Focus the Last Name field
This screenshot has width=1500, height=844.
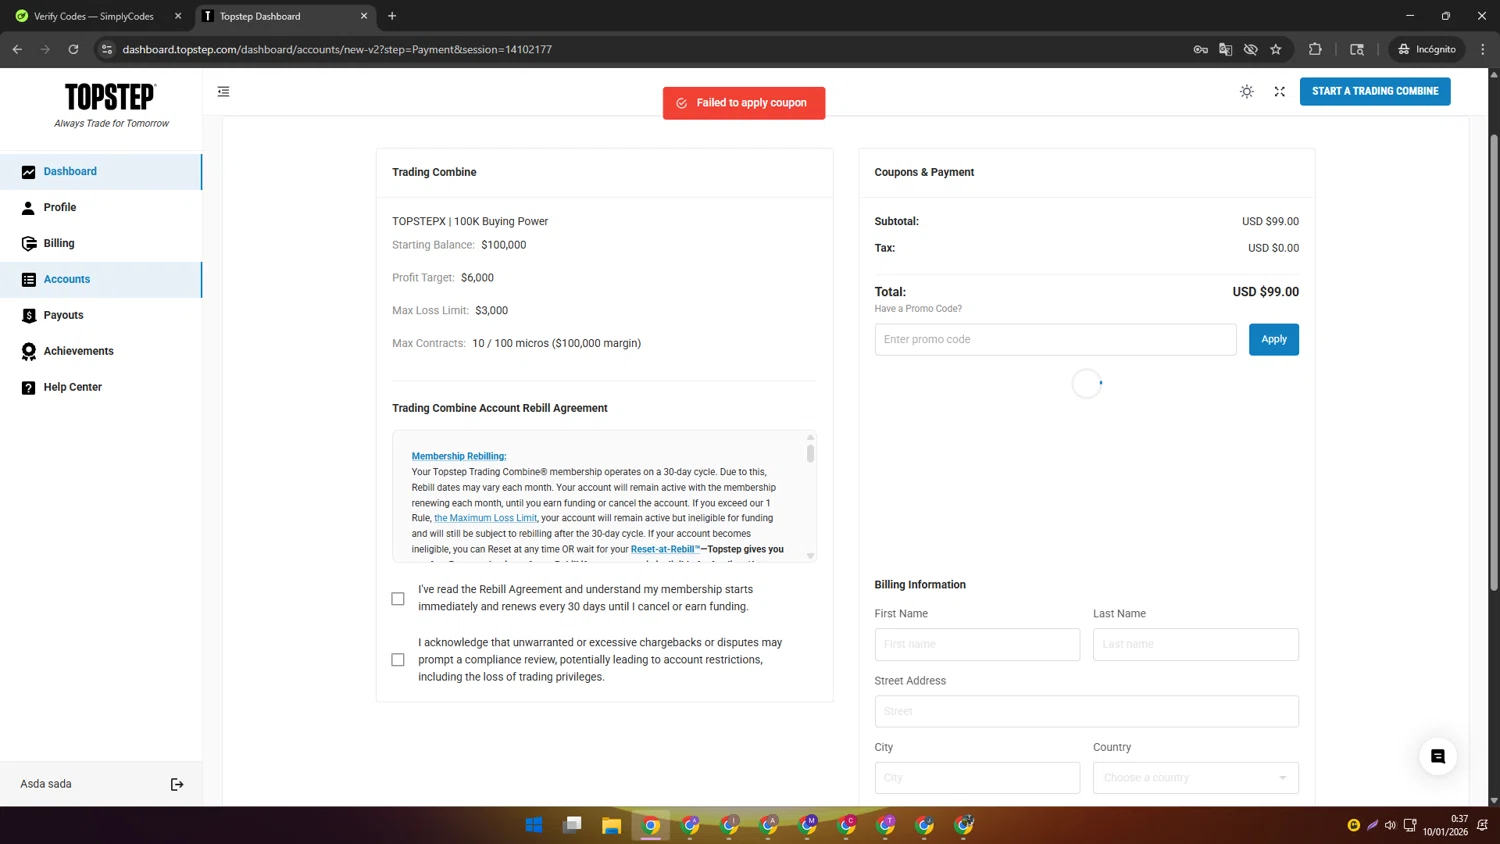(x=1196, y=645)
